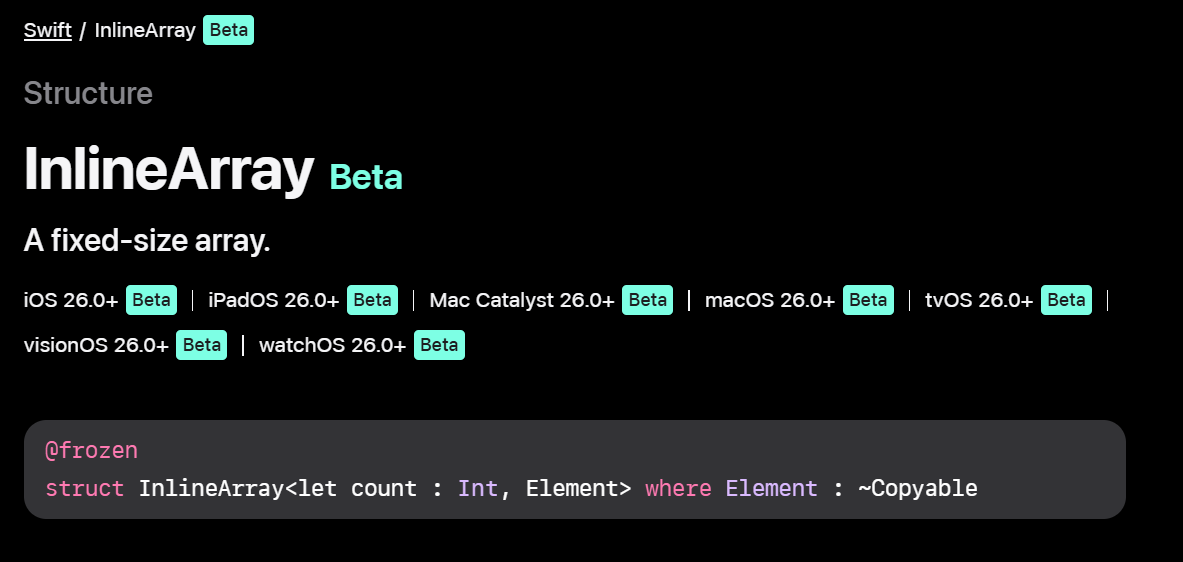Click the @frozen attribute in code block
This screenshot has width=1183, height=562.
[91, 451]
